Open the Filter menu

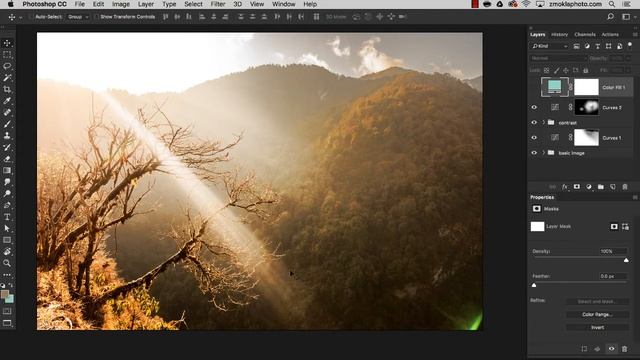coord(218,4)
